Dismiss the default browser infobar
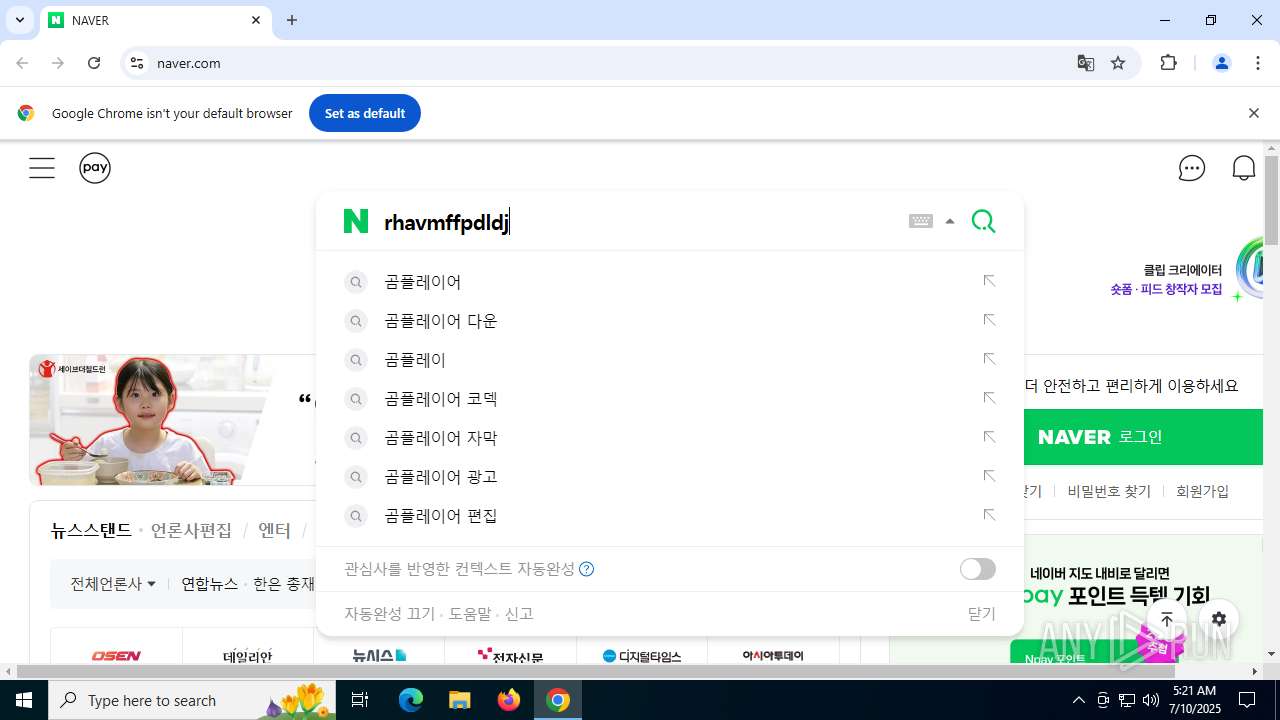The height and width of the screenshot is (720, 1280). coord(1253,113)
